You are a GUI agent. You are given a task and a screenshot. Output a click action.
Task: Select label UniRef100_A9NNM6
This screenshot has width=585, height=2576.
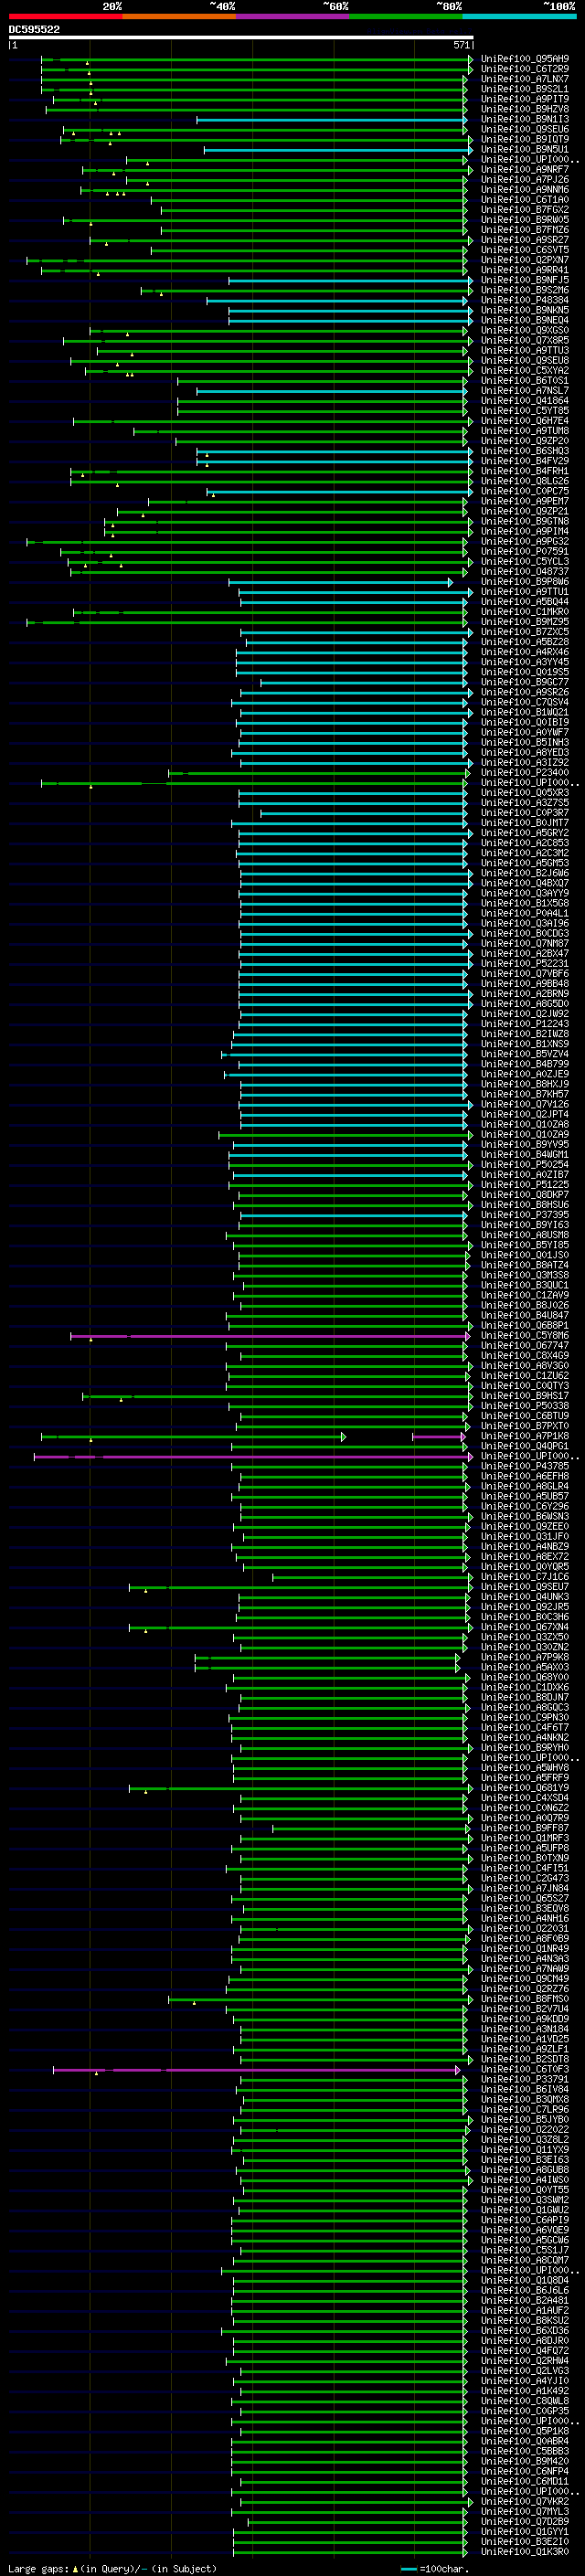tap(524, 190)
